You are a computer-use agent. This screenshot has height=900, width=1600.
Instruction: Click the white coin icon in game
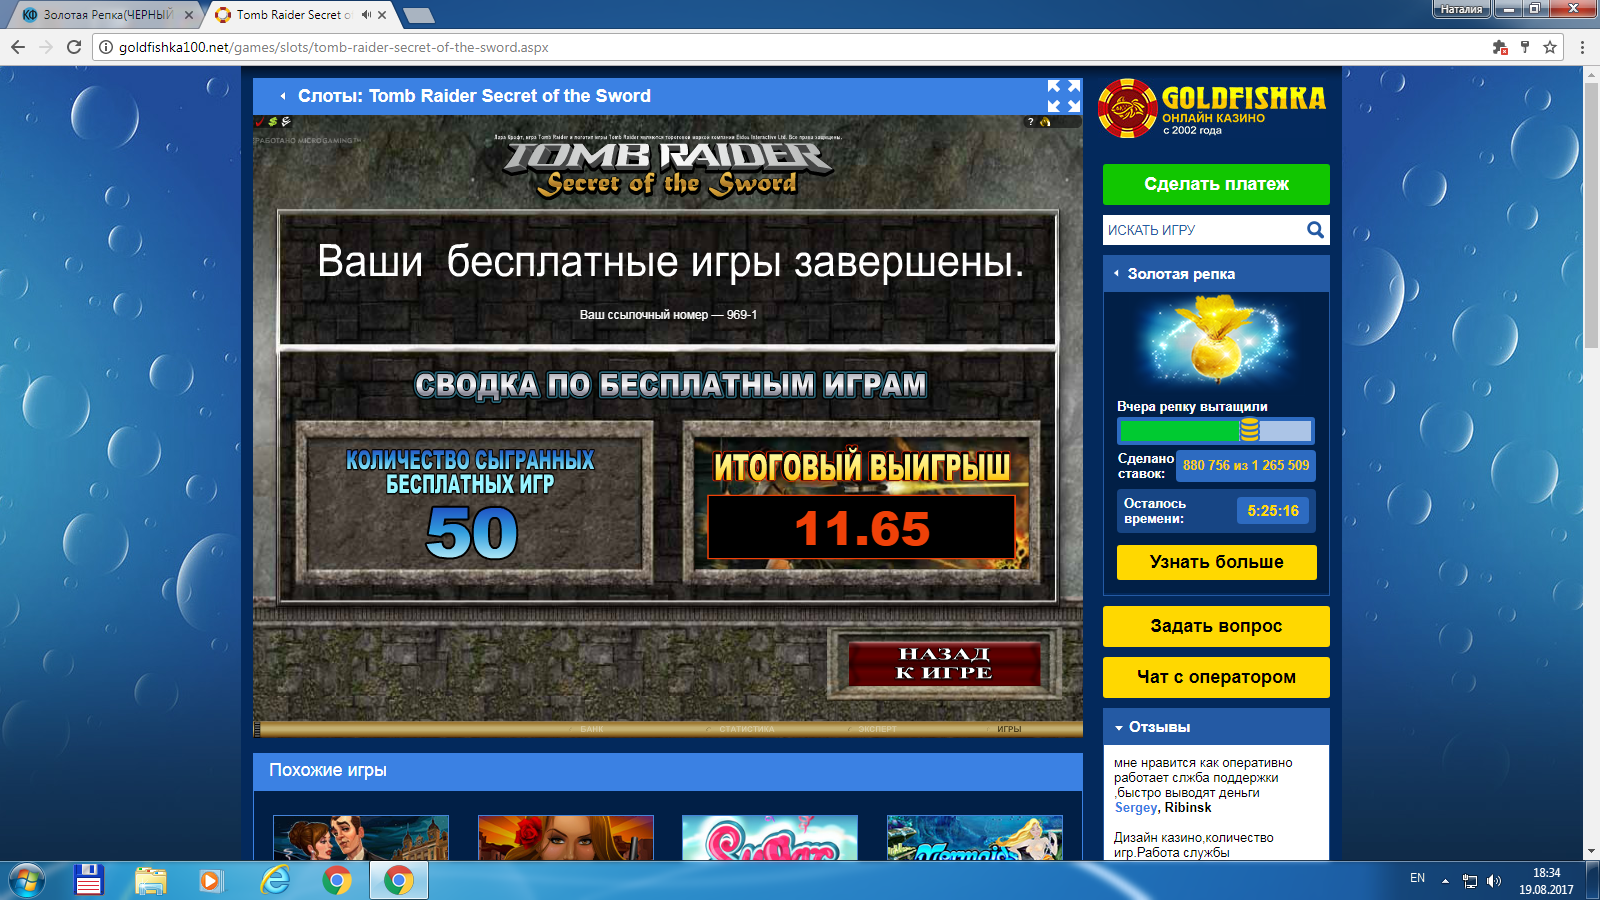[x=285, y=122]
